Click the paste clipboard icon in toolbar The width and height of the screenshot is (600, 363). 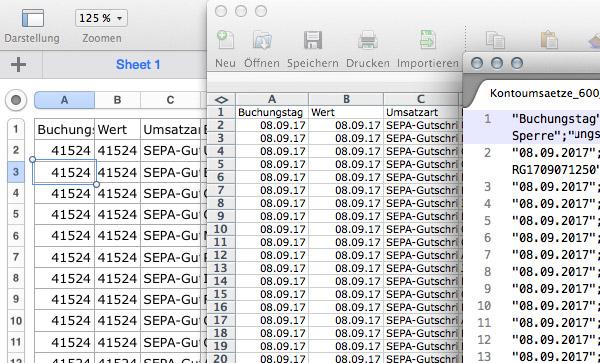pyautogui.click(x=549, y=40)
